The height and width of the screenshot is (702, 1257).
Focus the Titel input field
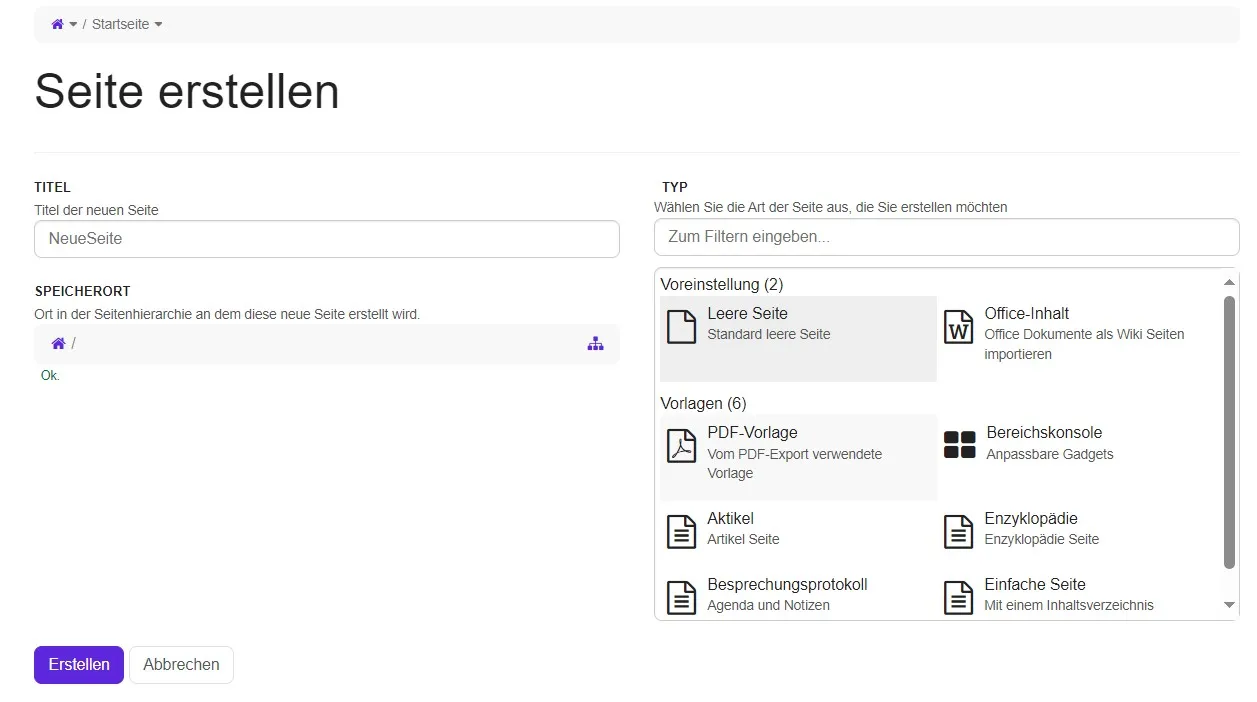(x=326, y=239)
